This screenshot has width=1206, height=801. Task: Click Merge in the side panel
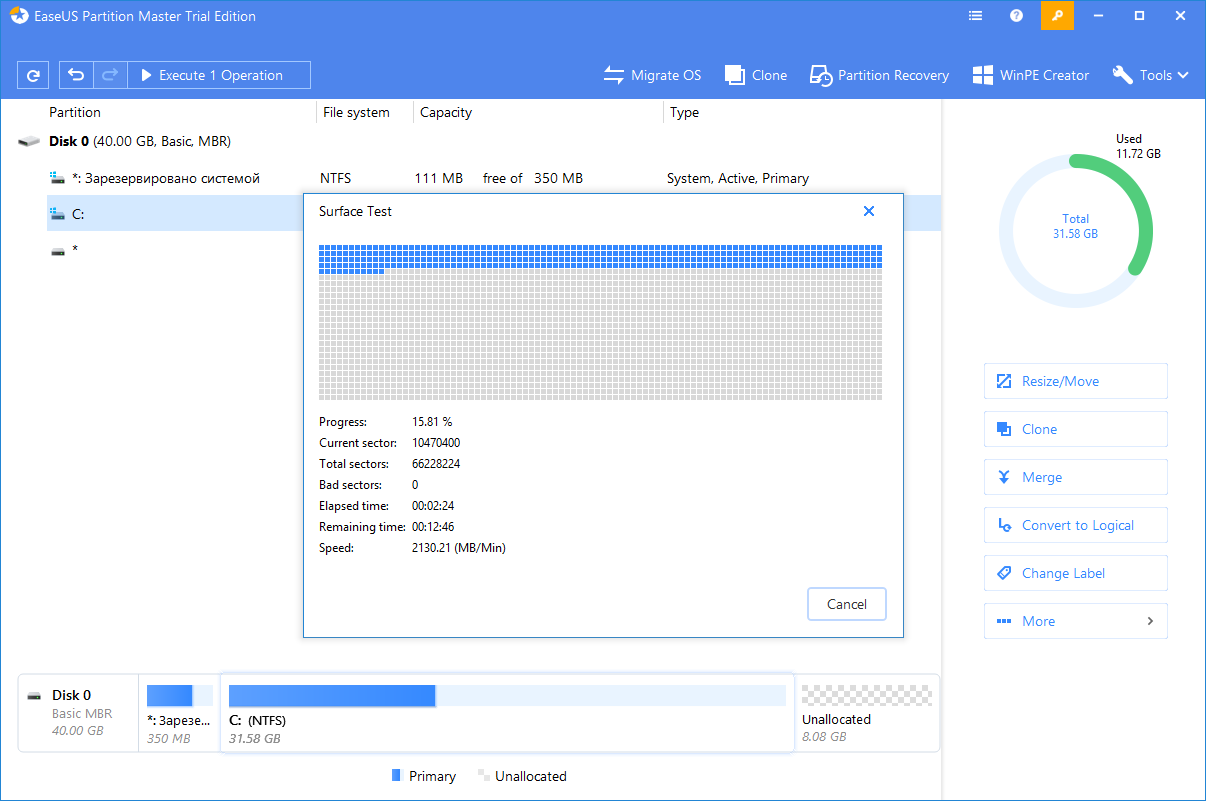1076,477
